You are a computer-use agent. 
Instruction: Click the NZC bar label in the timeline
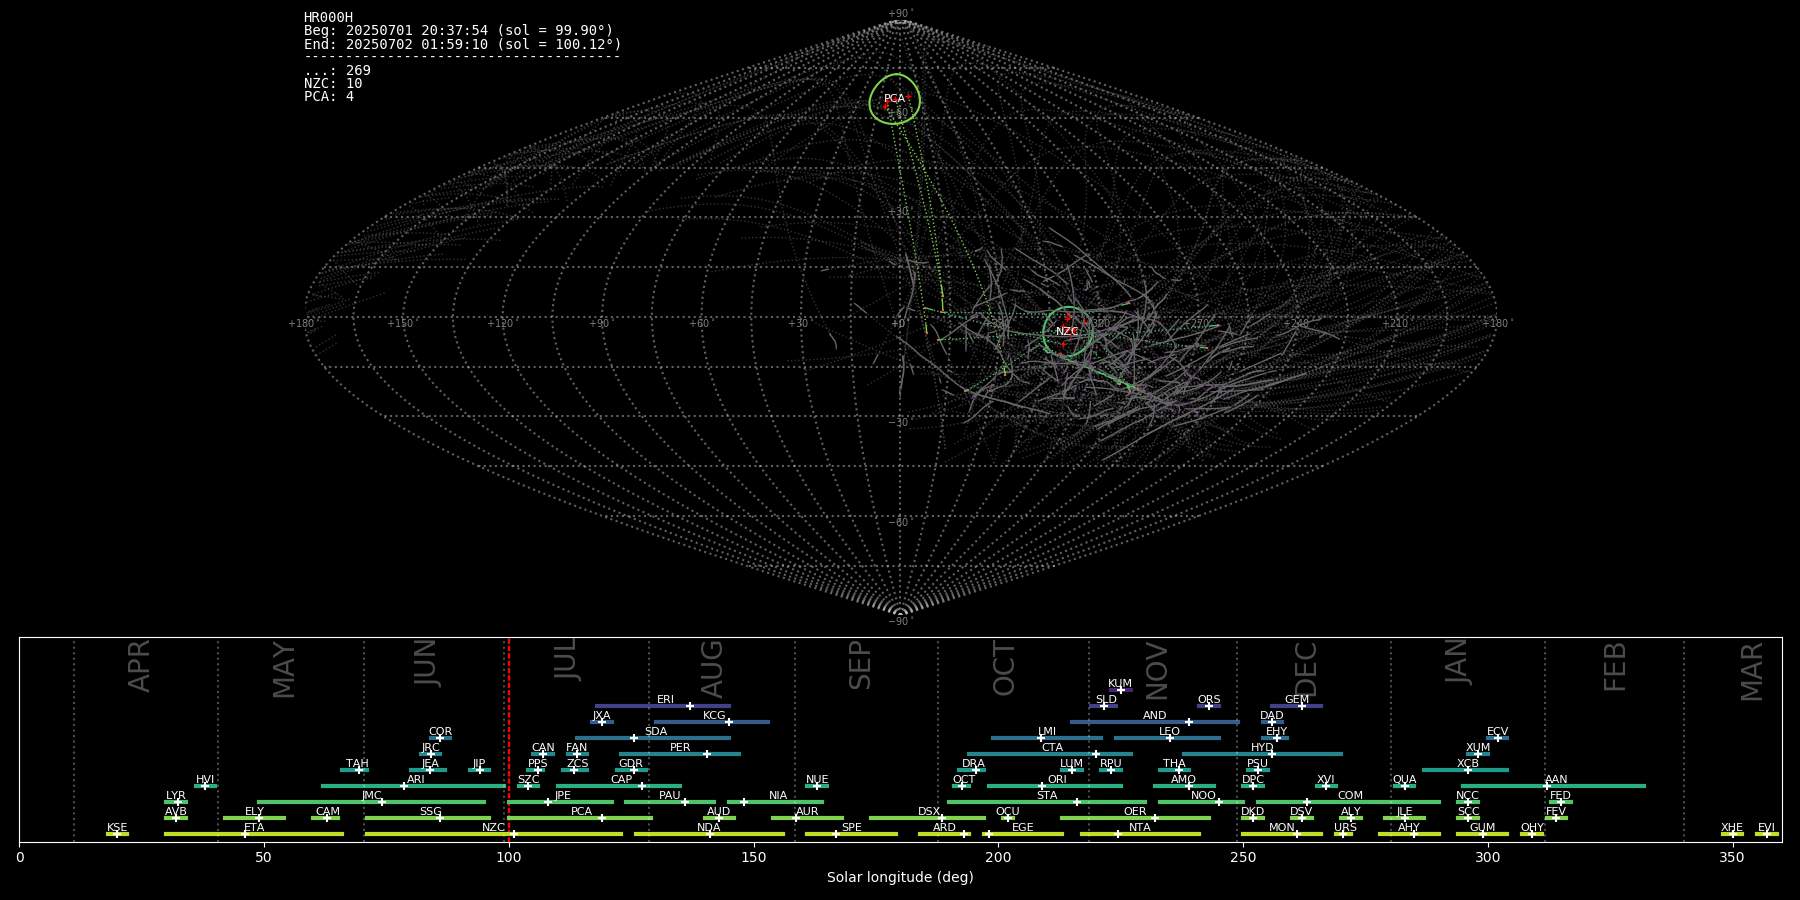tap(493, 828)
